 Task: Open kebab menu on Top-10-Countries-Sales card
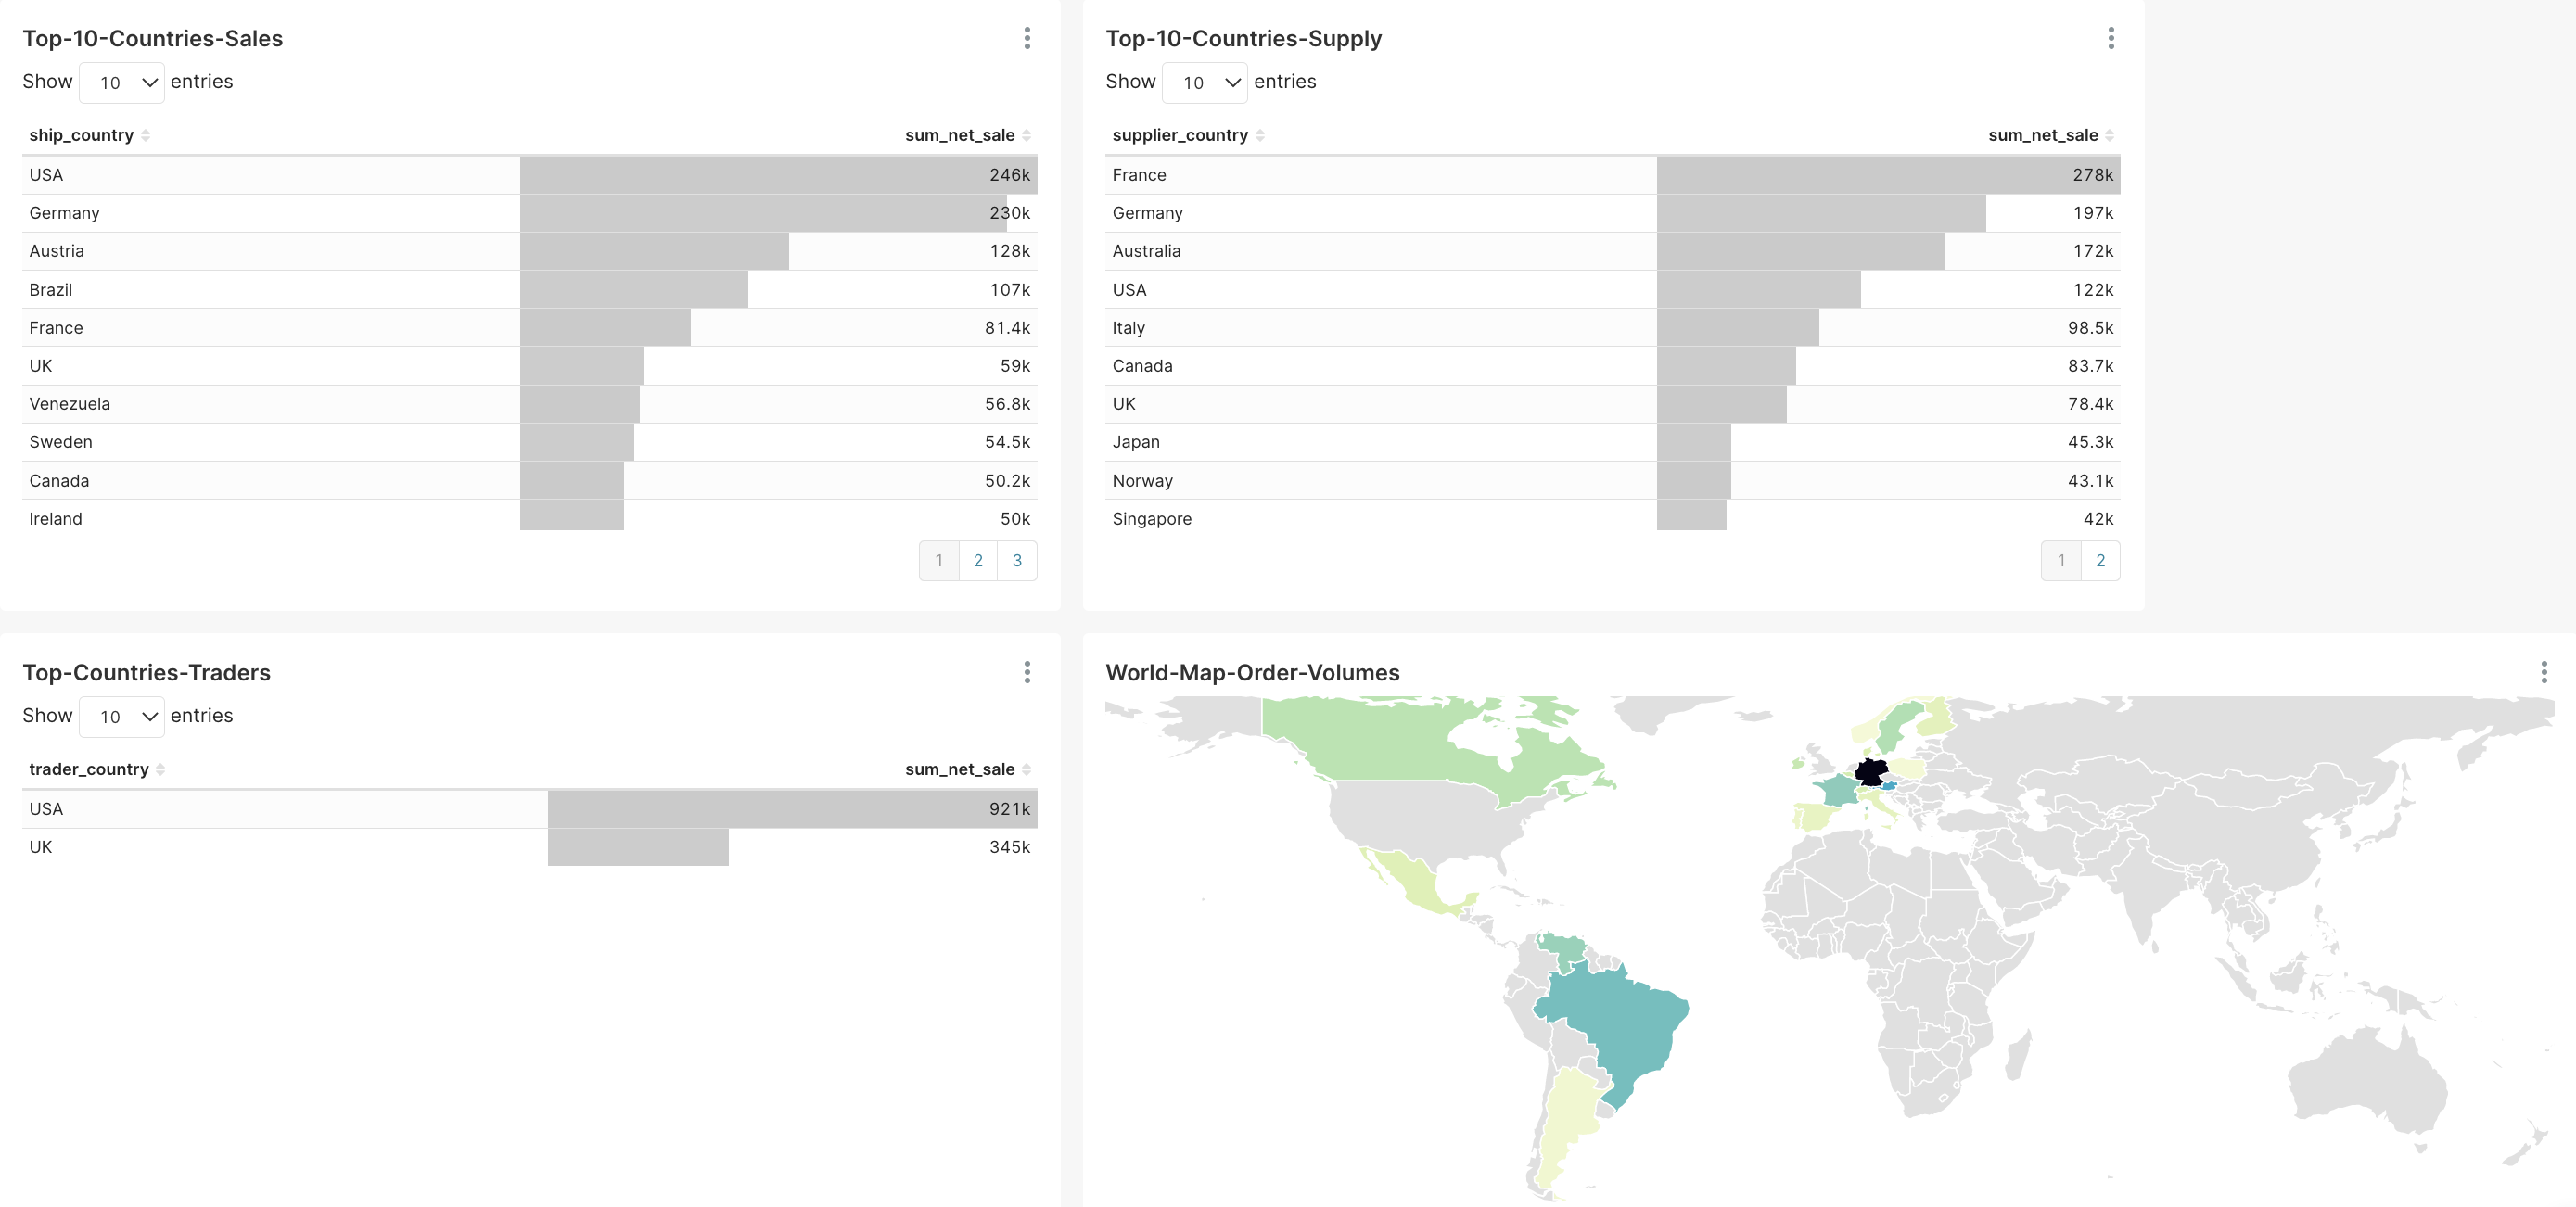[1026, 39]
